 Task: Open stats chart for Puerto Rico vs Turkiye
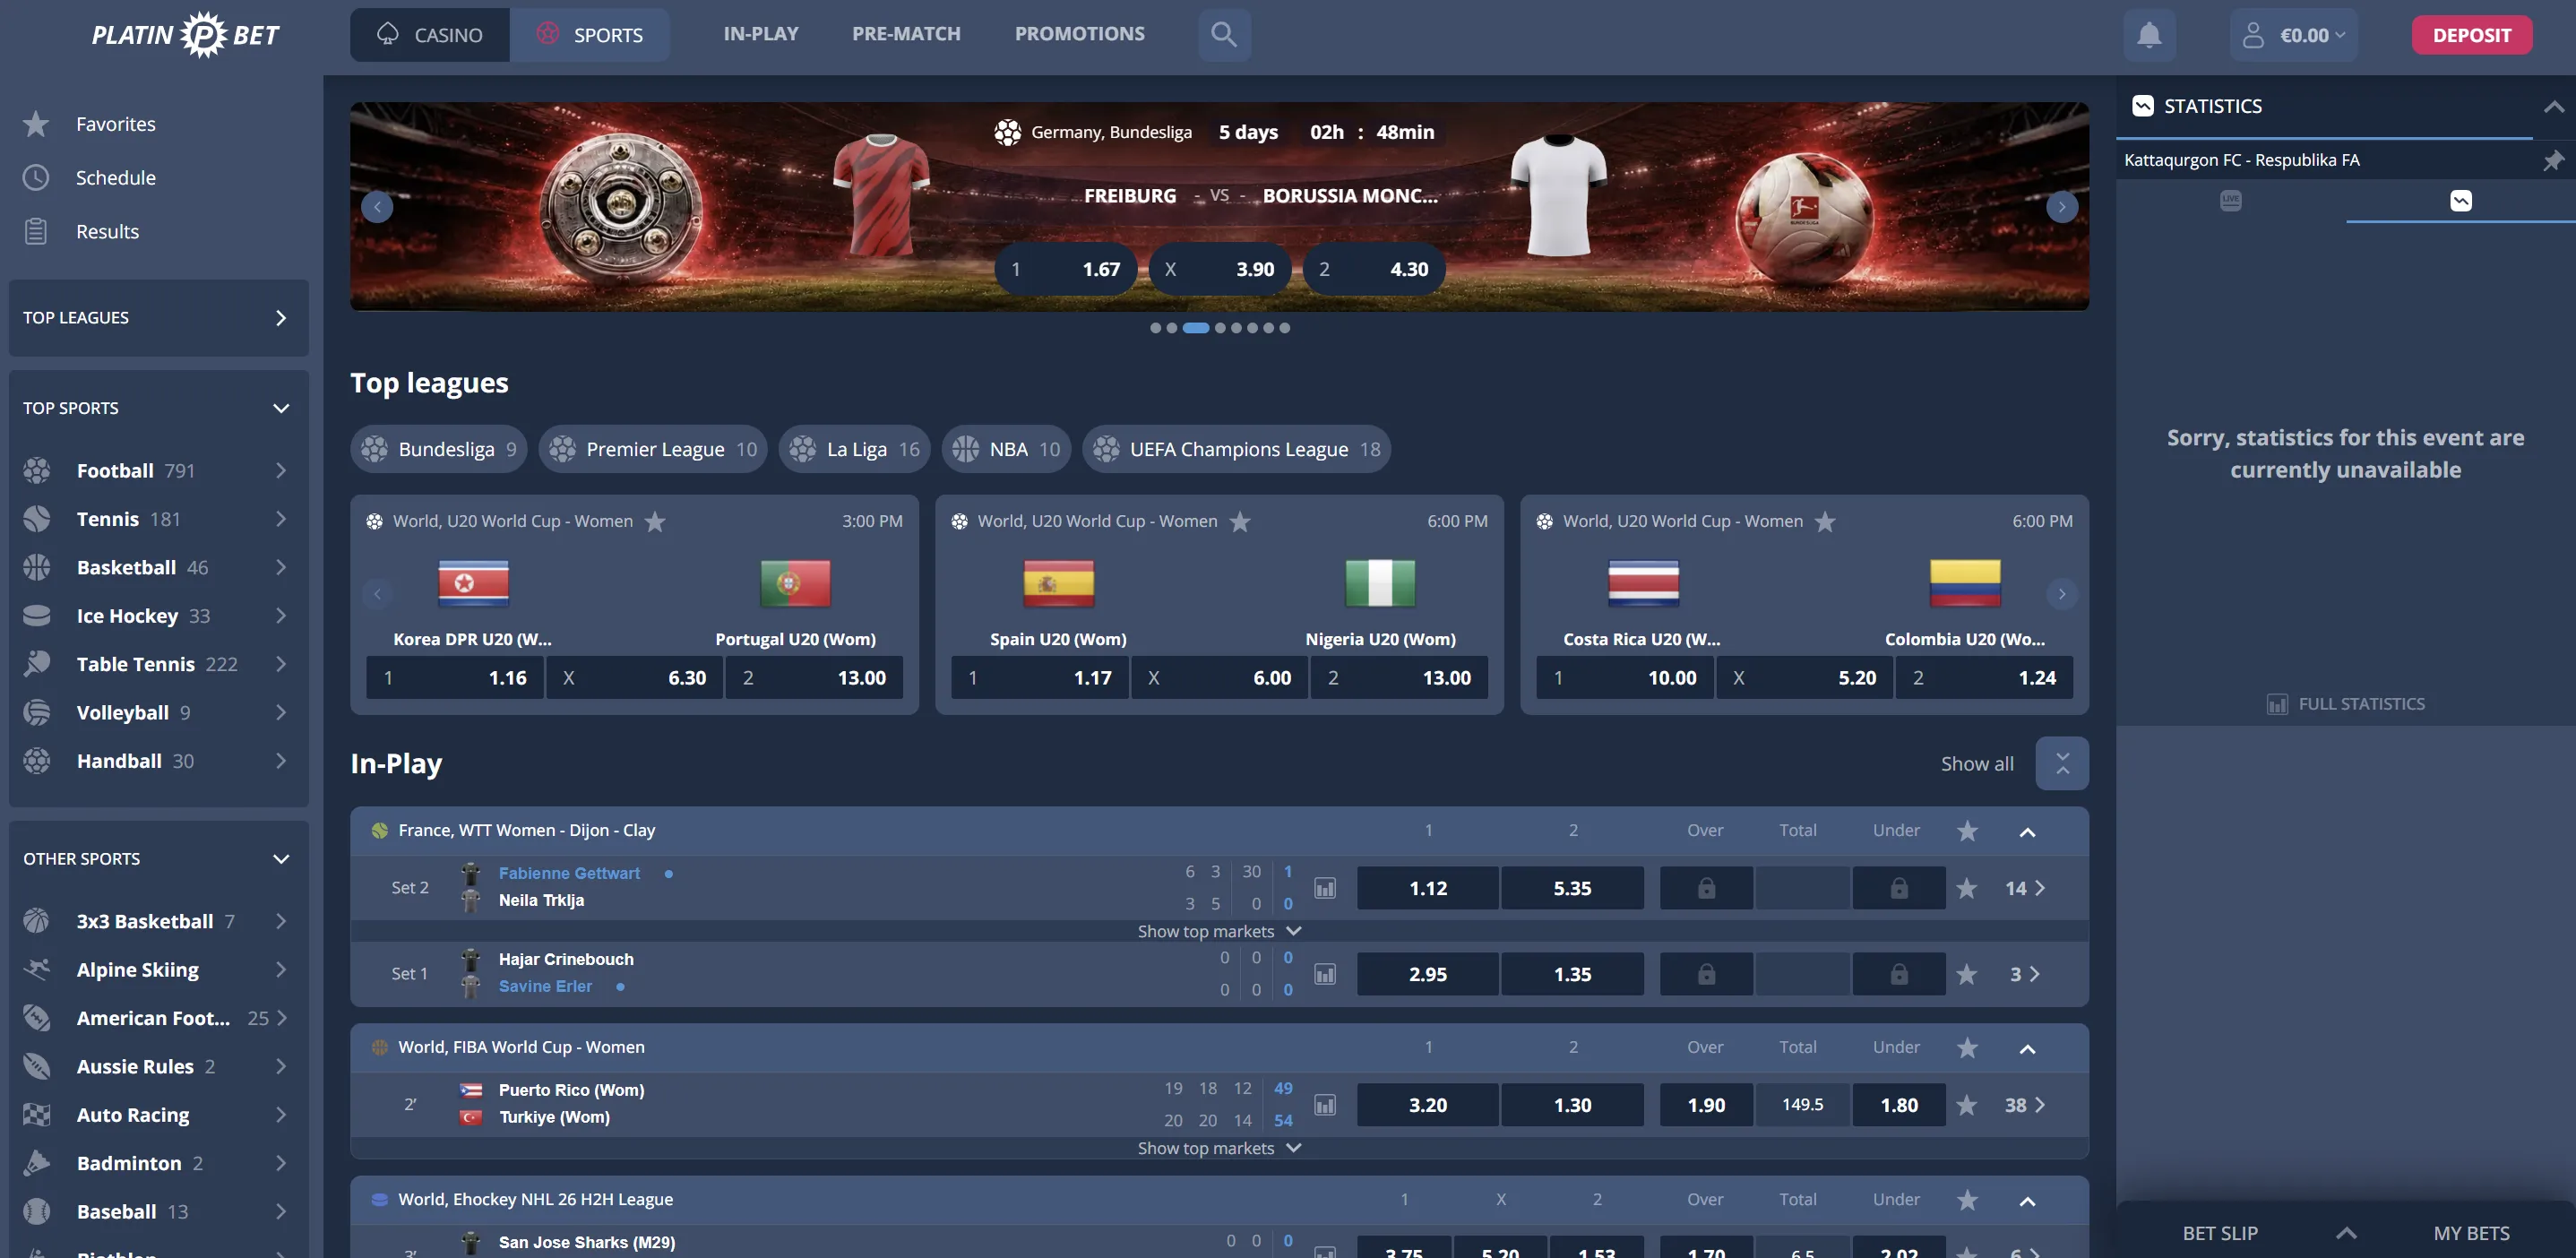pos(1325,1105)
